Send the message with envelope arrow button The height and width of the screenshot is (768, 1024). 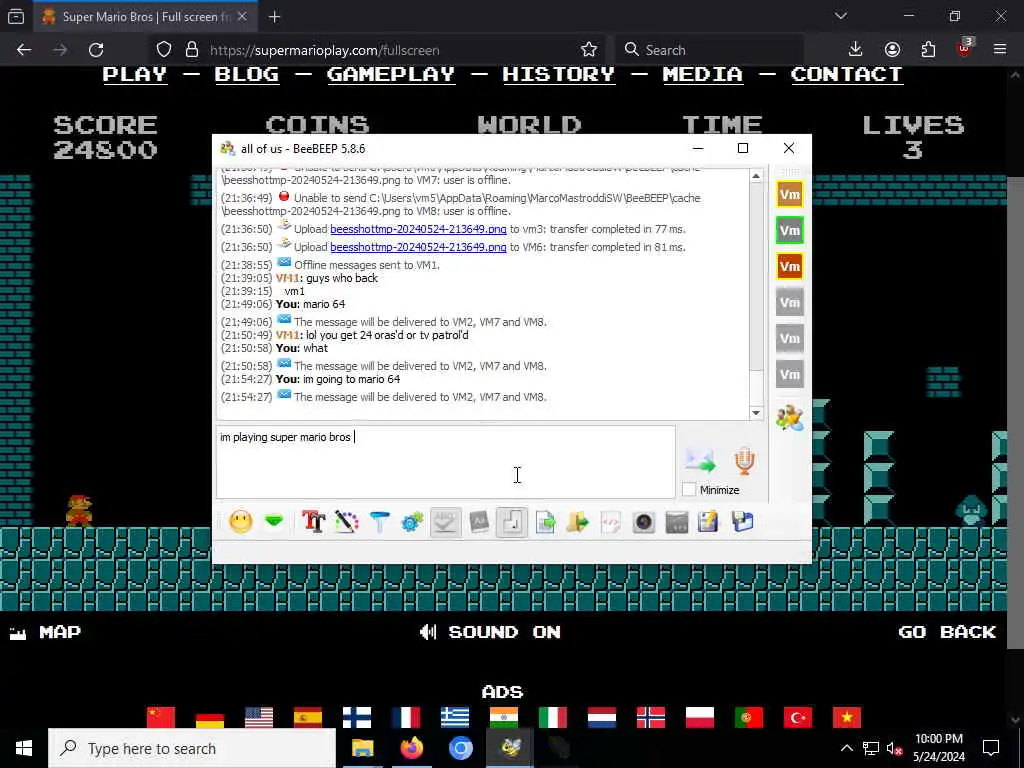(x=700, y=461)
